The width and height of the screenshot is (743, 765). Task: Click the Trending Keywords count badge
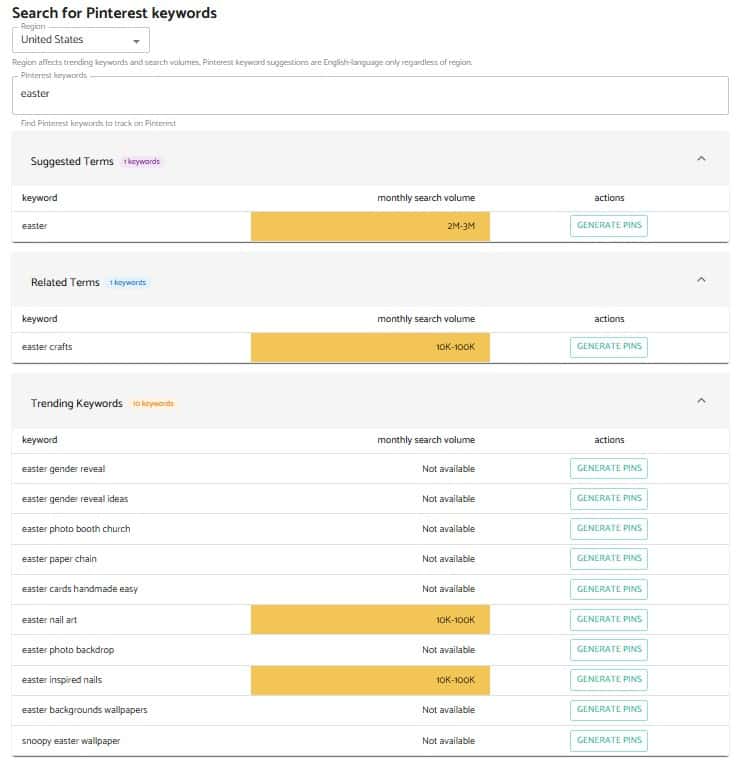coord(153,403)
